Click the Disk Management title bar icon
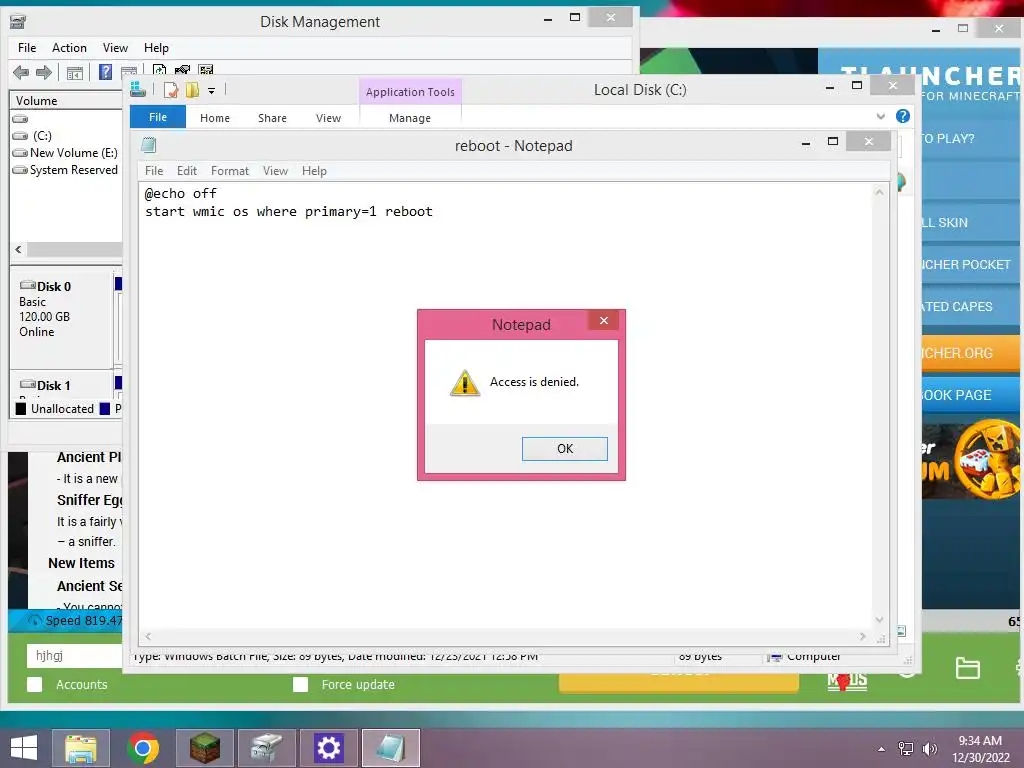Image resolution: width=1024 pixels, height=768 pixels. pyautogui.click(x=18, y=22)
